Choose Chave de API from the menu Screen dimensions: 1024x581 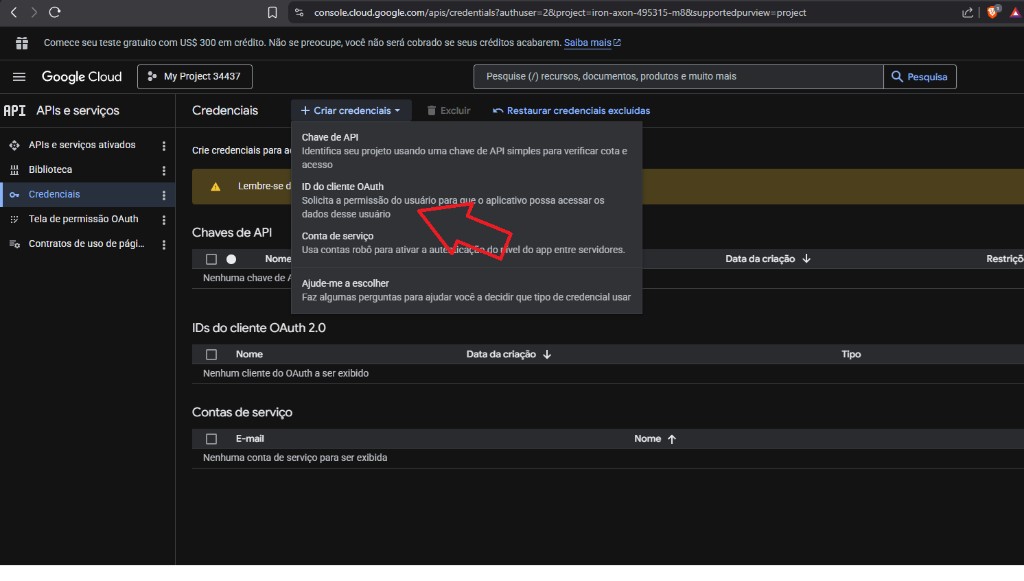pyautogui.click(x=466, y=151)
